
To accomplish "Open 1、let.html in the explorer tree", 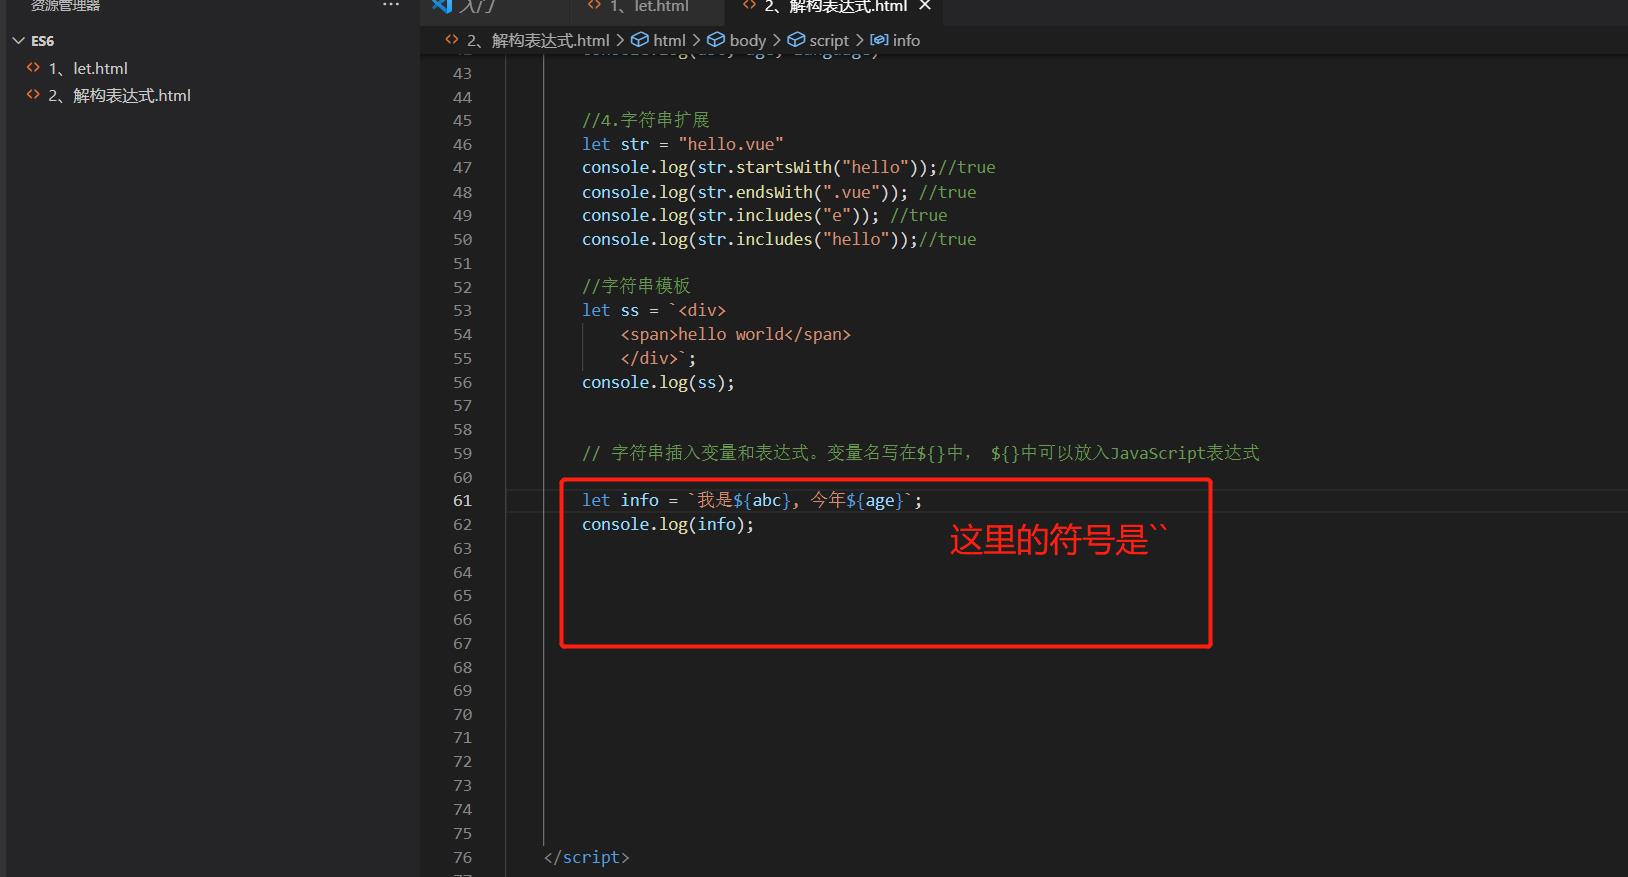I will pos(88,68).
